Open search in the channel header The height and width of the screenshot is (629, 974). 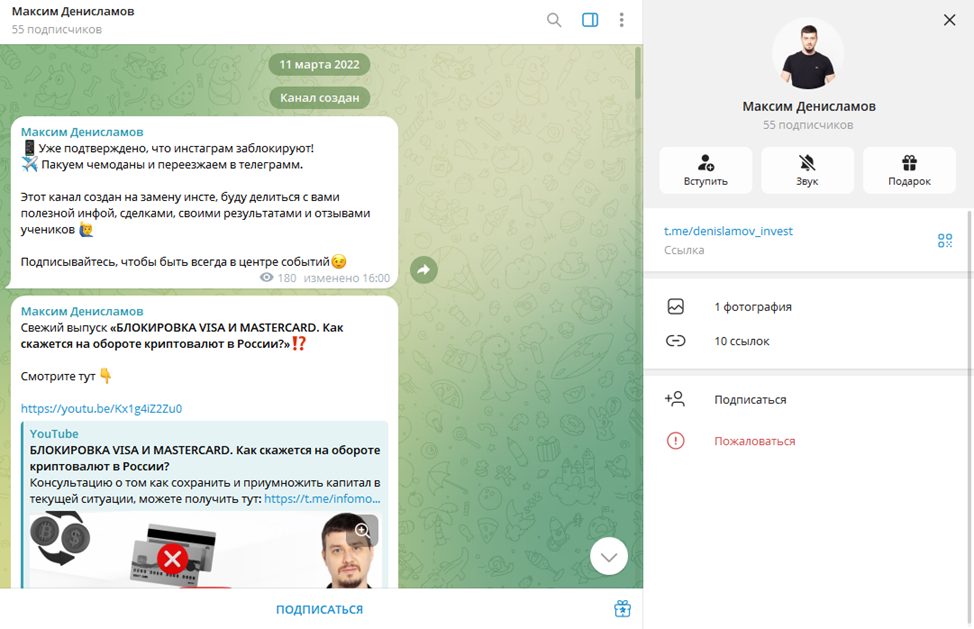tap(554, 20)
